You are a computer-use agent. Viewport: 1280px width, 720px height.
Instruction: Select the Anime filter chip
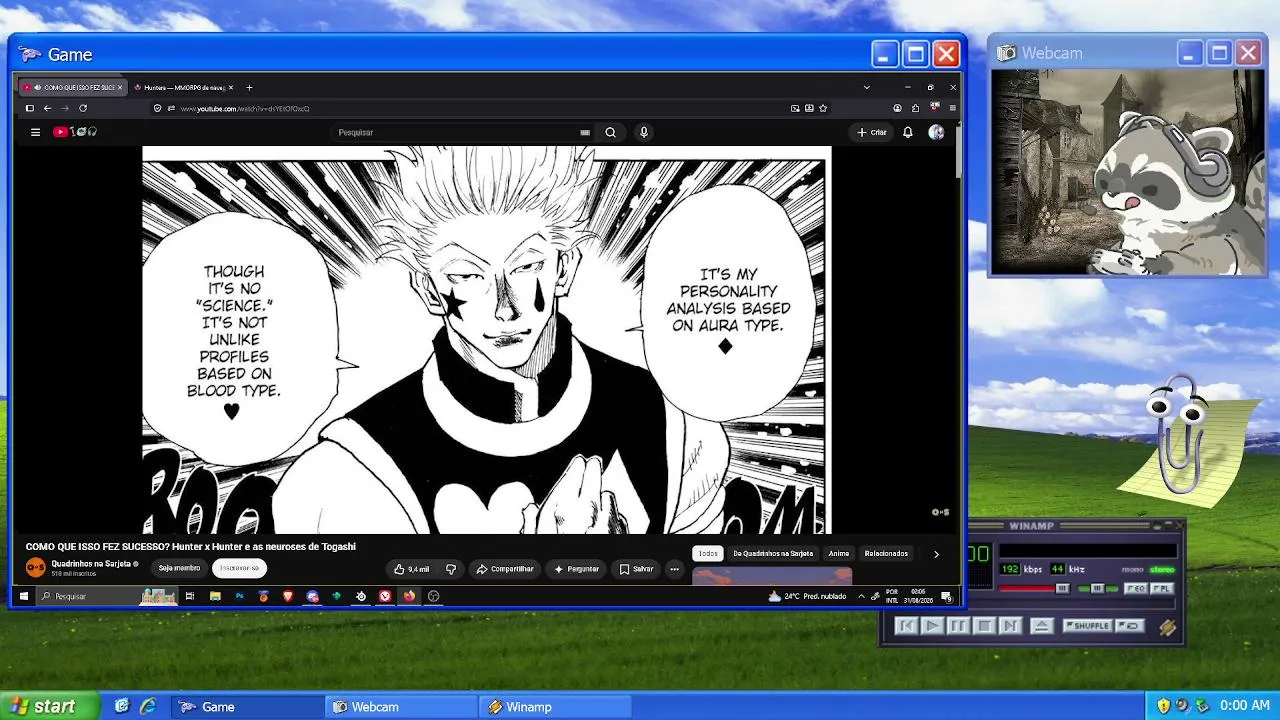click(839, 554)
